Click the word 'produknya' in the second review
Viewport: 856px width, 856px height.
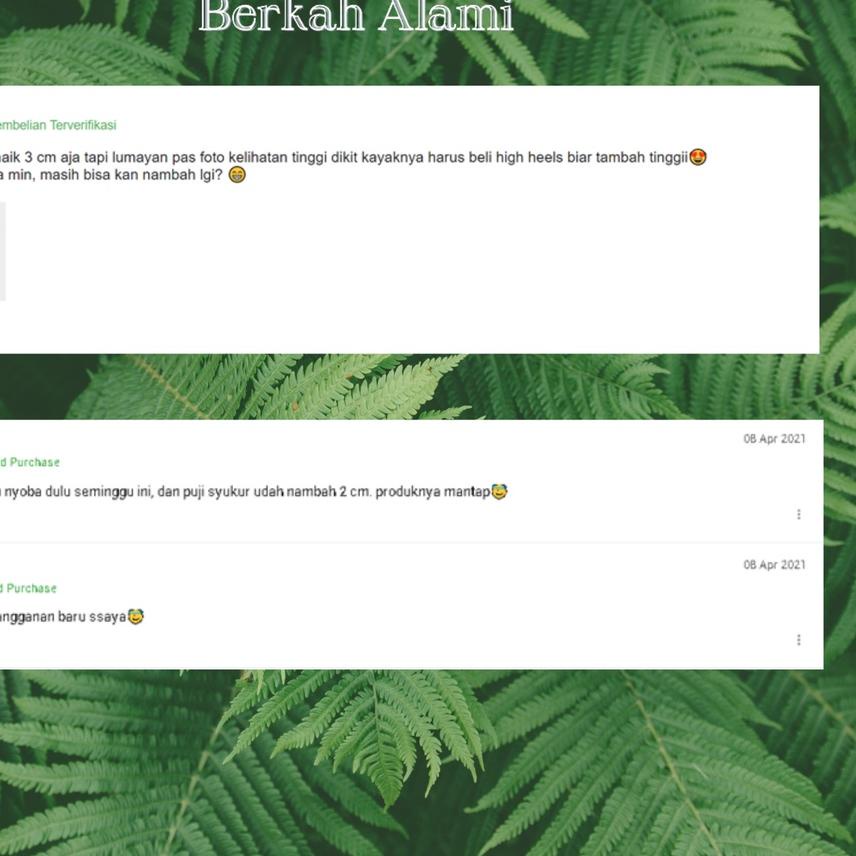point(407,491)
